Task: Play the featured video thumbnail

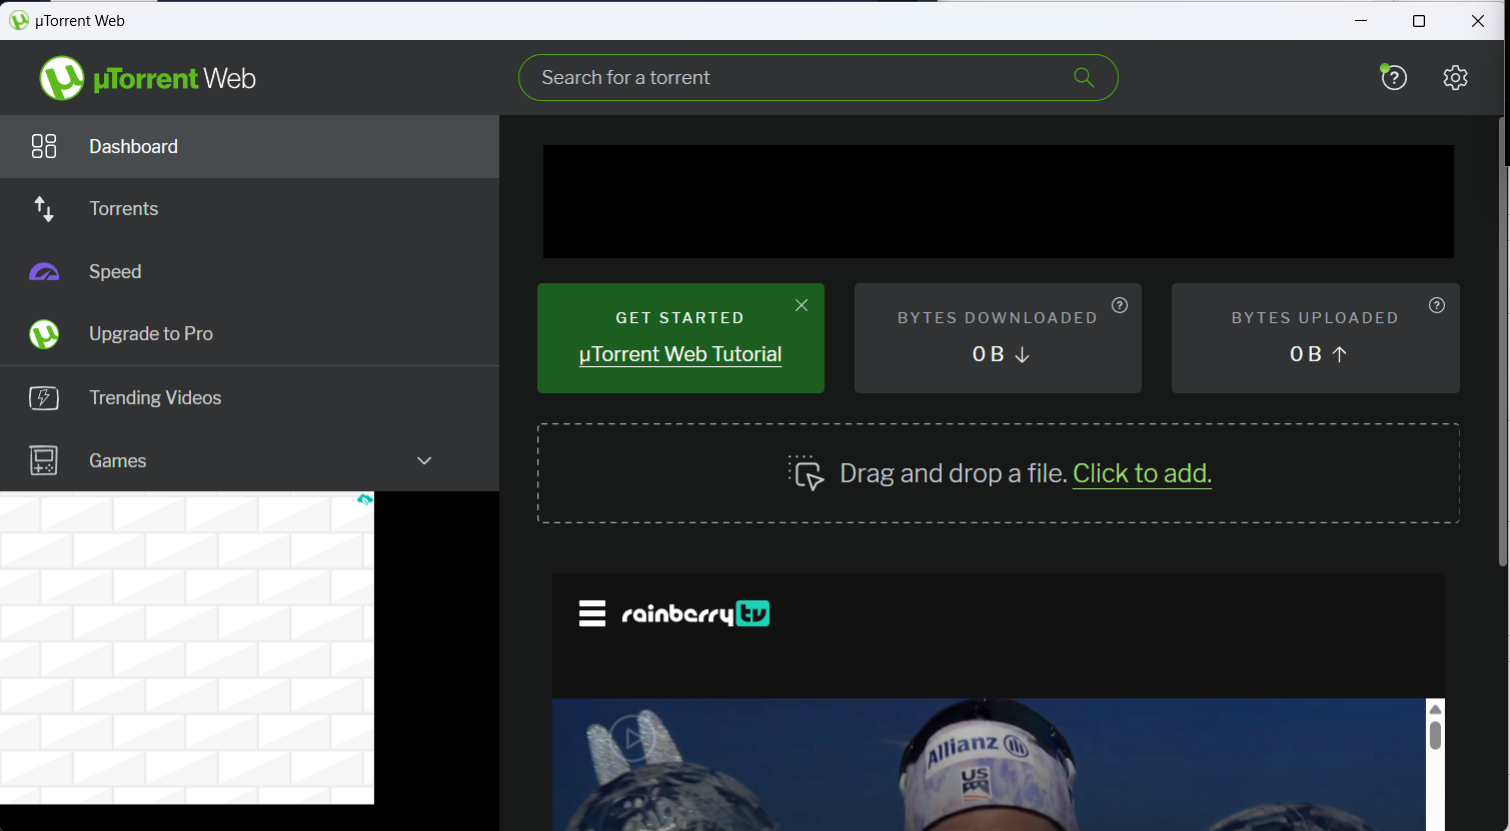Action: [x=634, y=737]
